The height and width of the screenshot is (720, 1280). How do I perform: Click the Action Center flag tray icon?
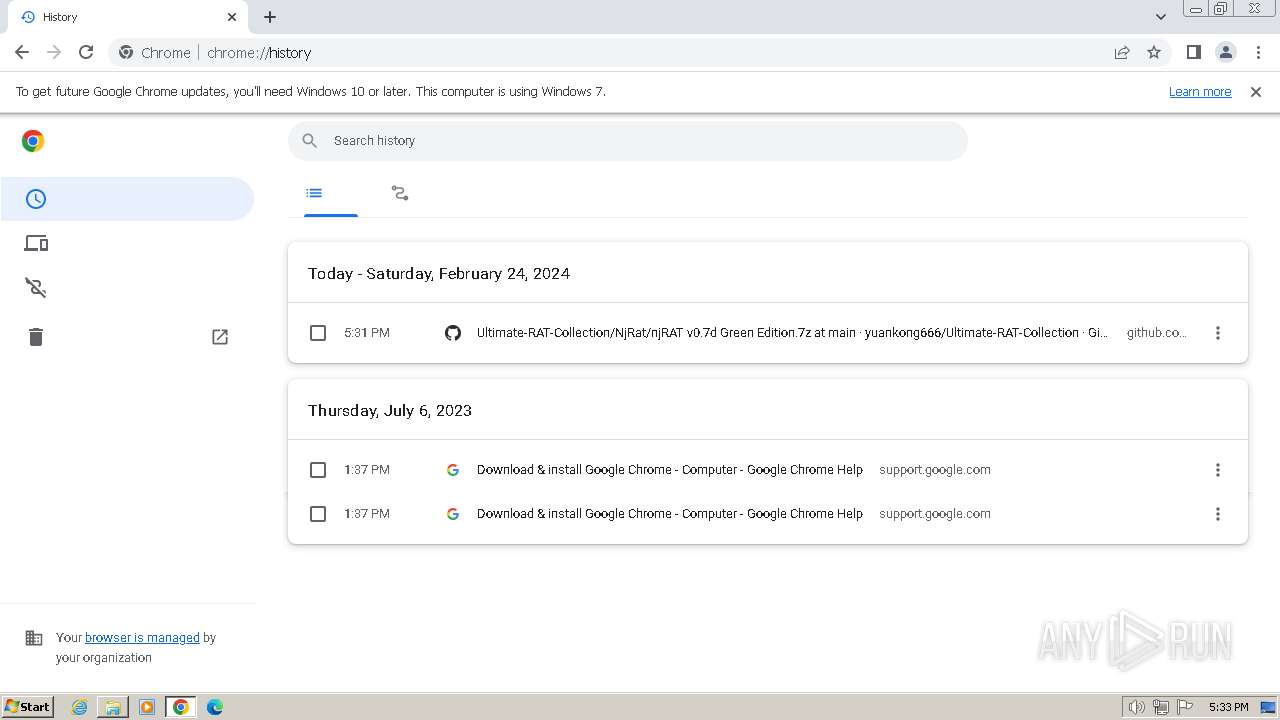pos(1185,707)
